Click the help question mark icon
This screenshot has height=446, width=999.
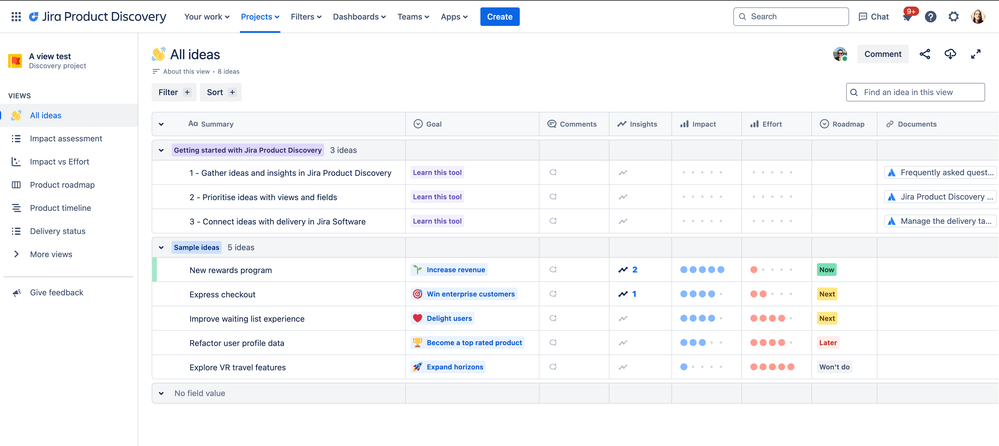[930, 17]
